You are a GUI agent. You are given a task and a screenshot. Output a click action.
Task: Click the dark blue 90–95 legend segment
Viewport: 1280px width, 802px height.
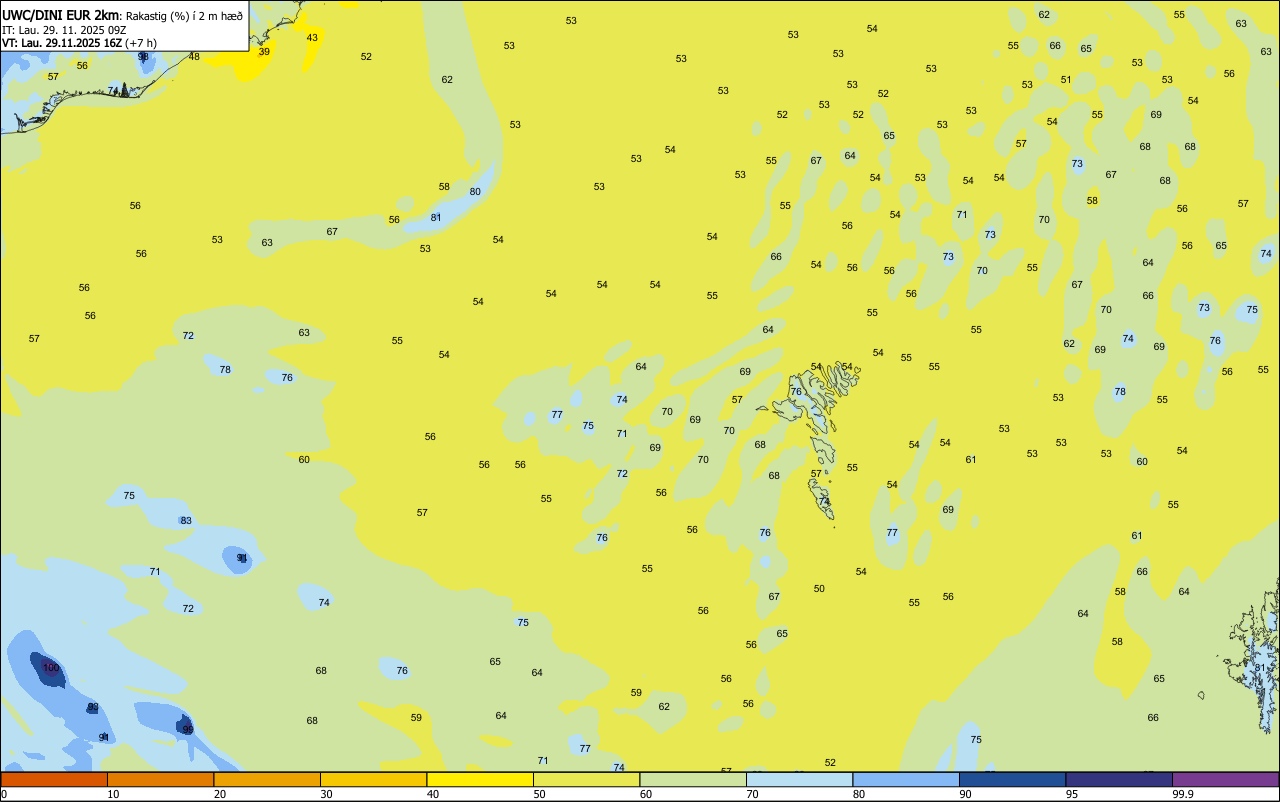pyautogui.click(x=1012, y=779)
